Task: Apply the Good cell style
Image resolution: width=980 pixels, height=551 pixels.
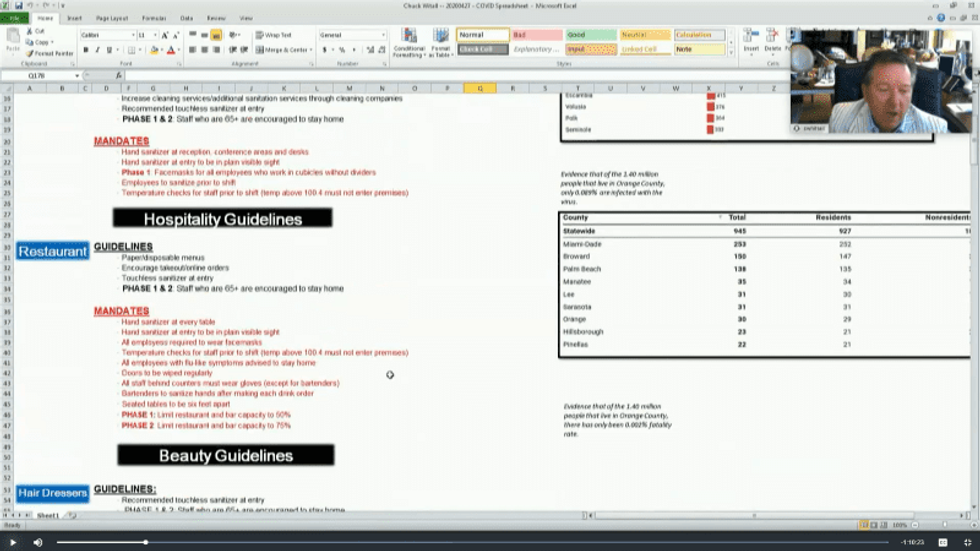Action: coord(590,35)
